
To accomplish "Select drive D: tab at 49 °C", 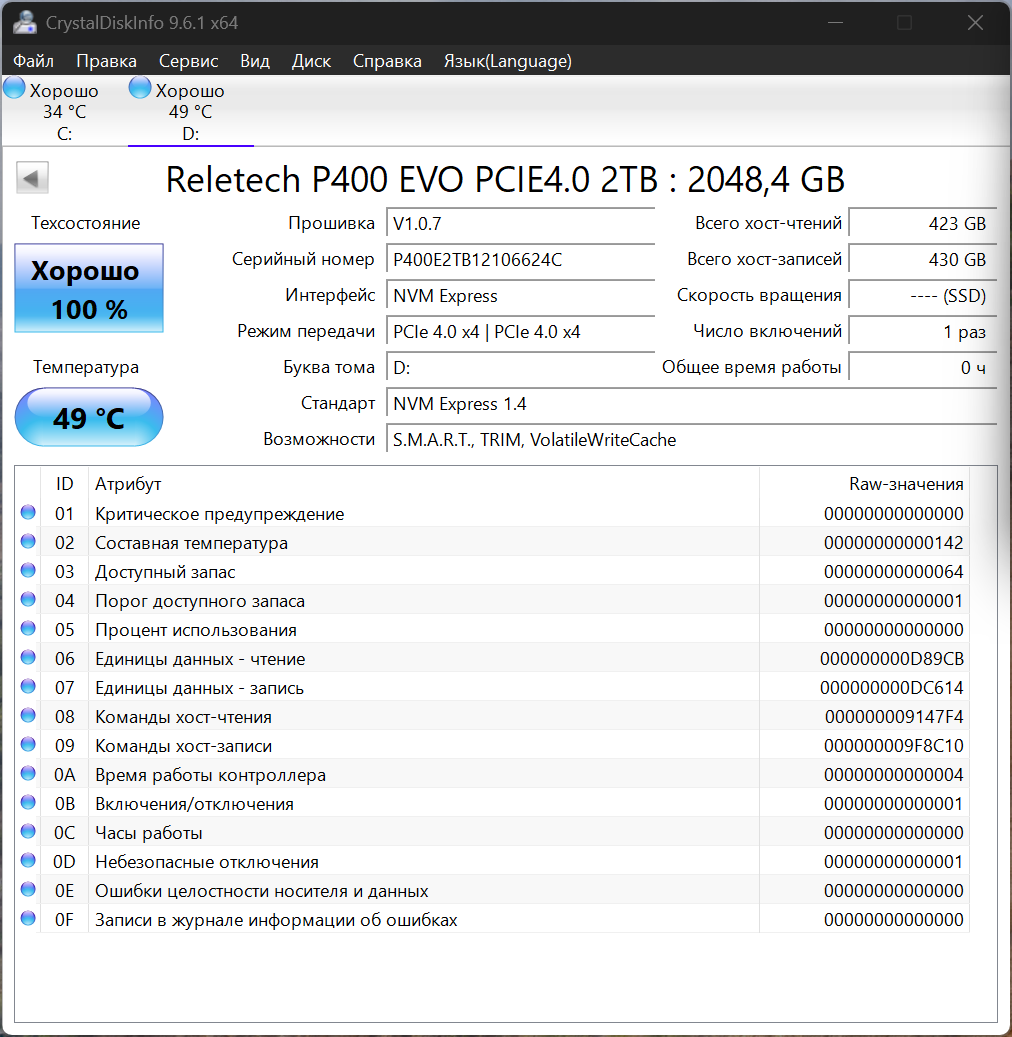I will pyautogui.click(x=190, y=111).
